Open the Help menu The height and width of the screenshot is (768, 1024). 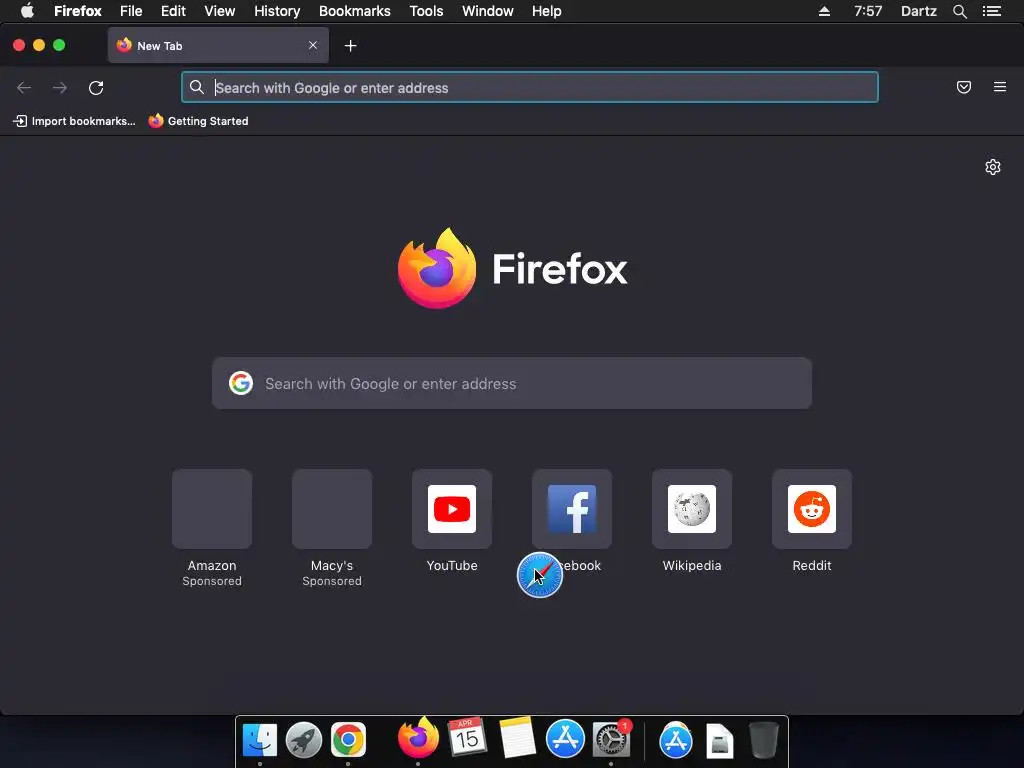pos(547,11)
